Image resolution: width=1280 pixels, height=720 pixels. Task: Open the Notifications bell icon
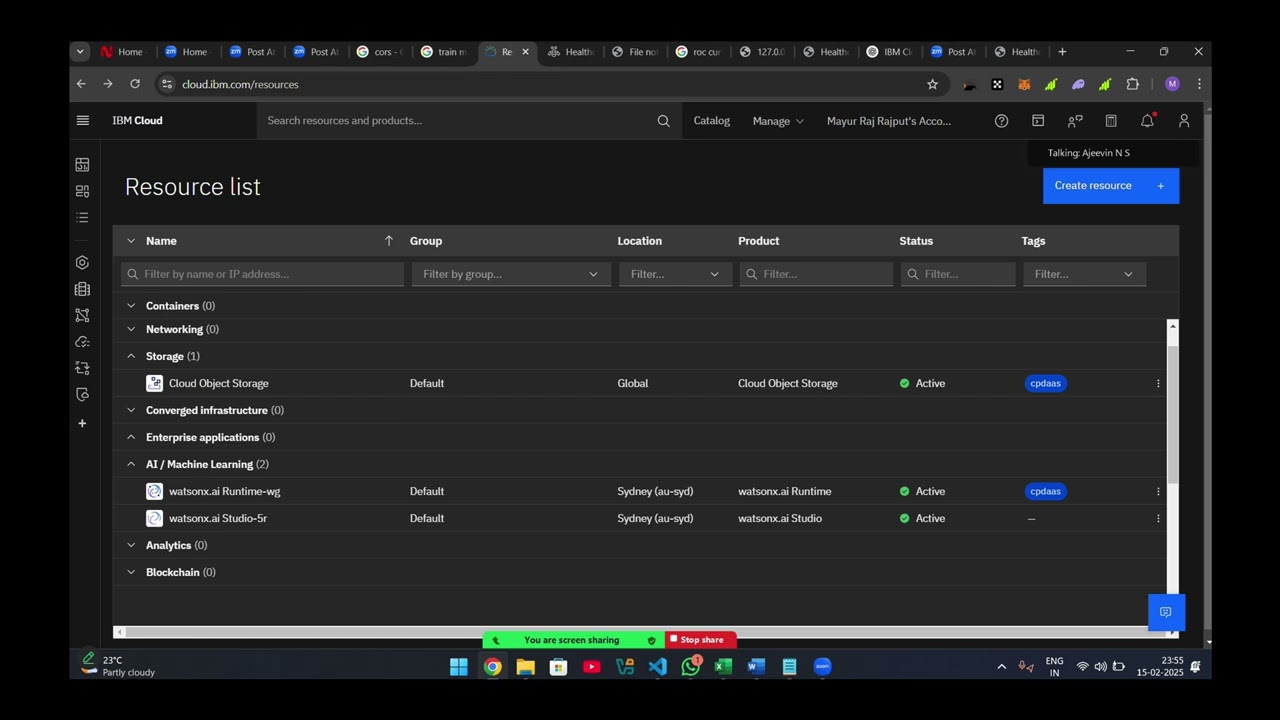(1147, 121)
